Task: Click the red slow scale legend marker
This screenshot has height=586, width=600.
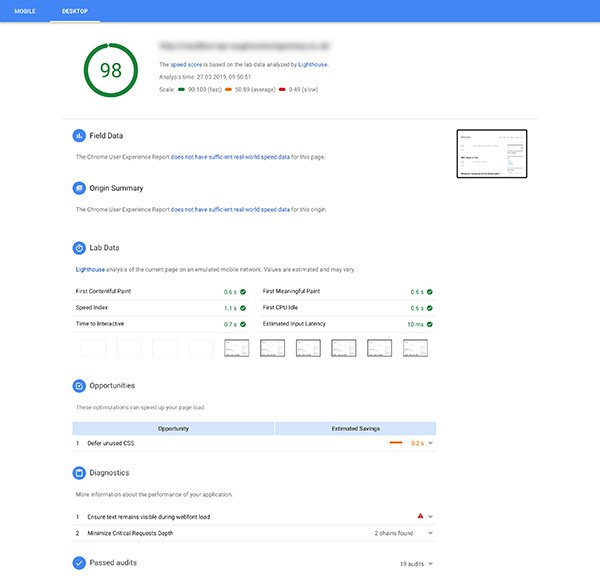Action: pyautogui.click(x=282, y=90)
